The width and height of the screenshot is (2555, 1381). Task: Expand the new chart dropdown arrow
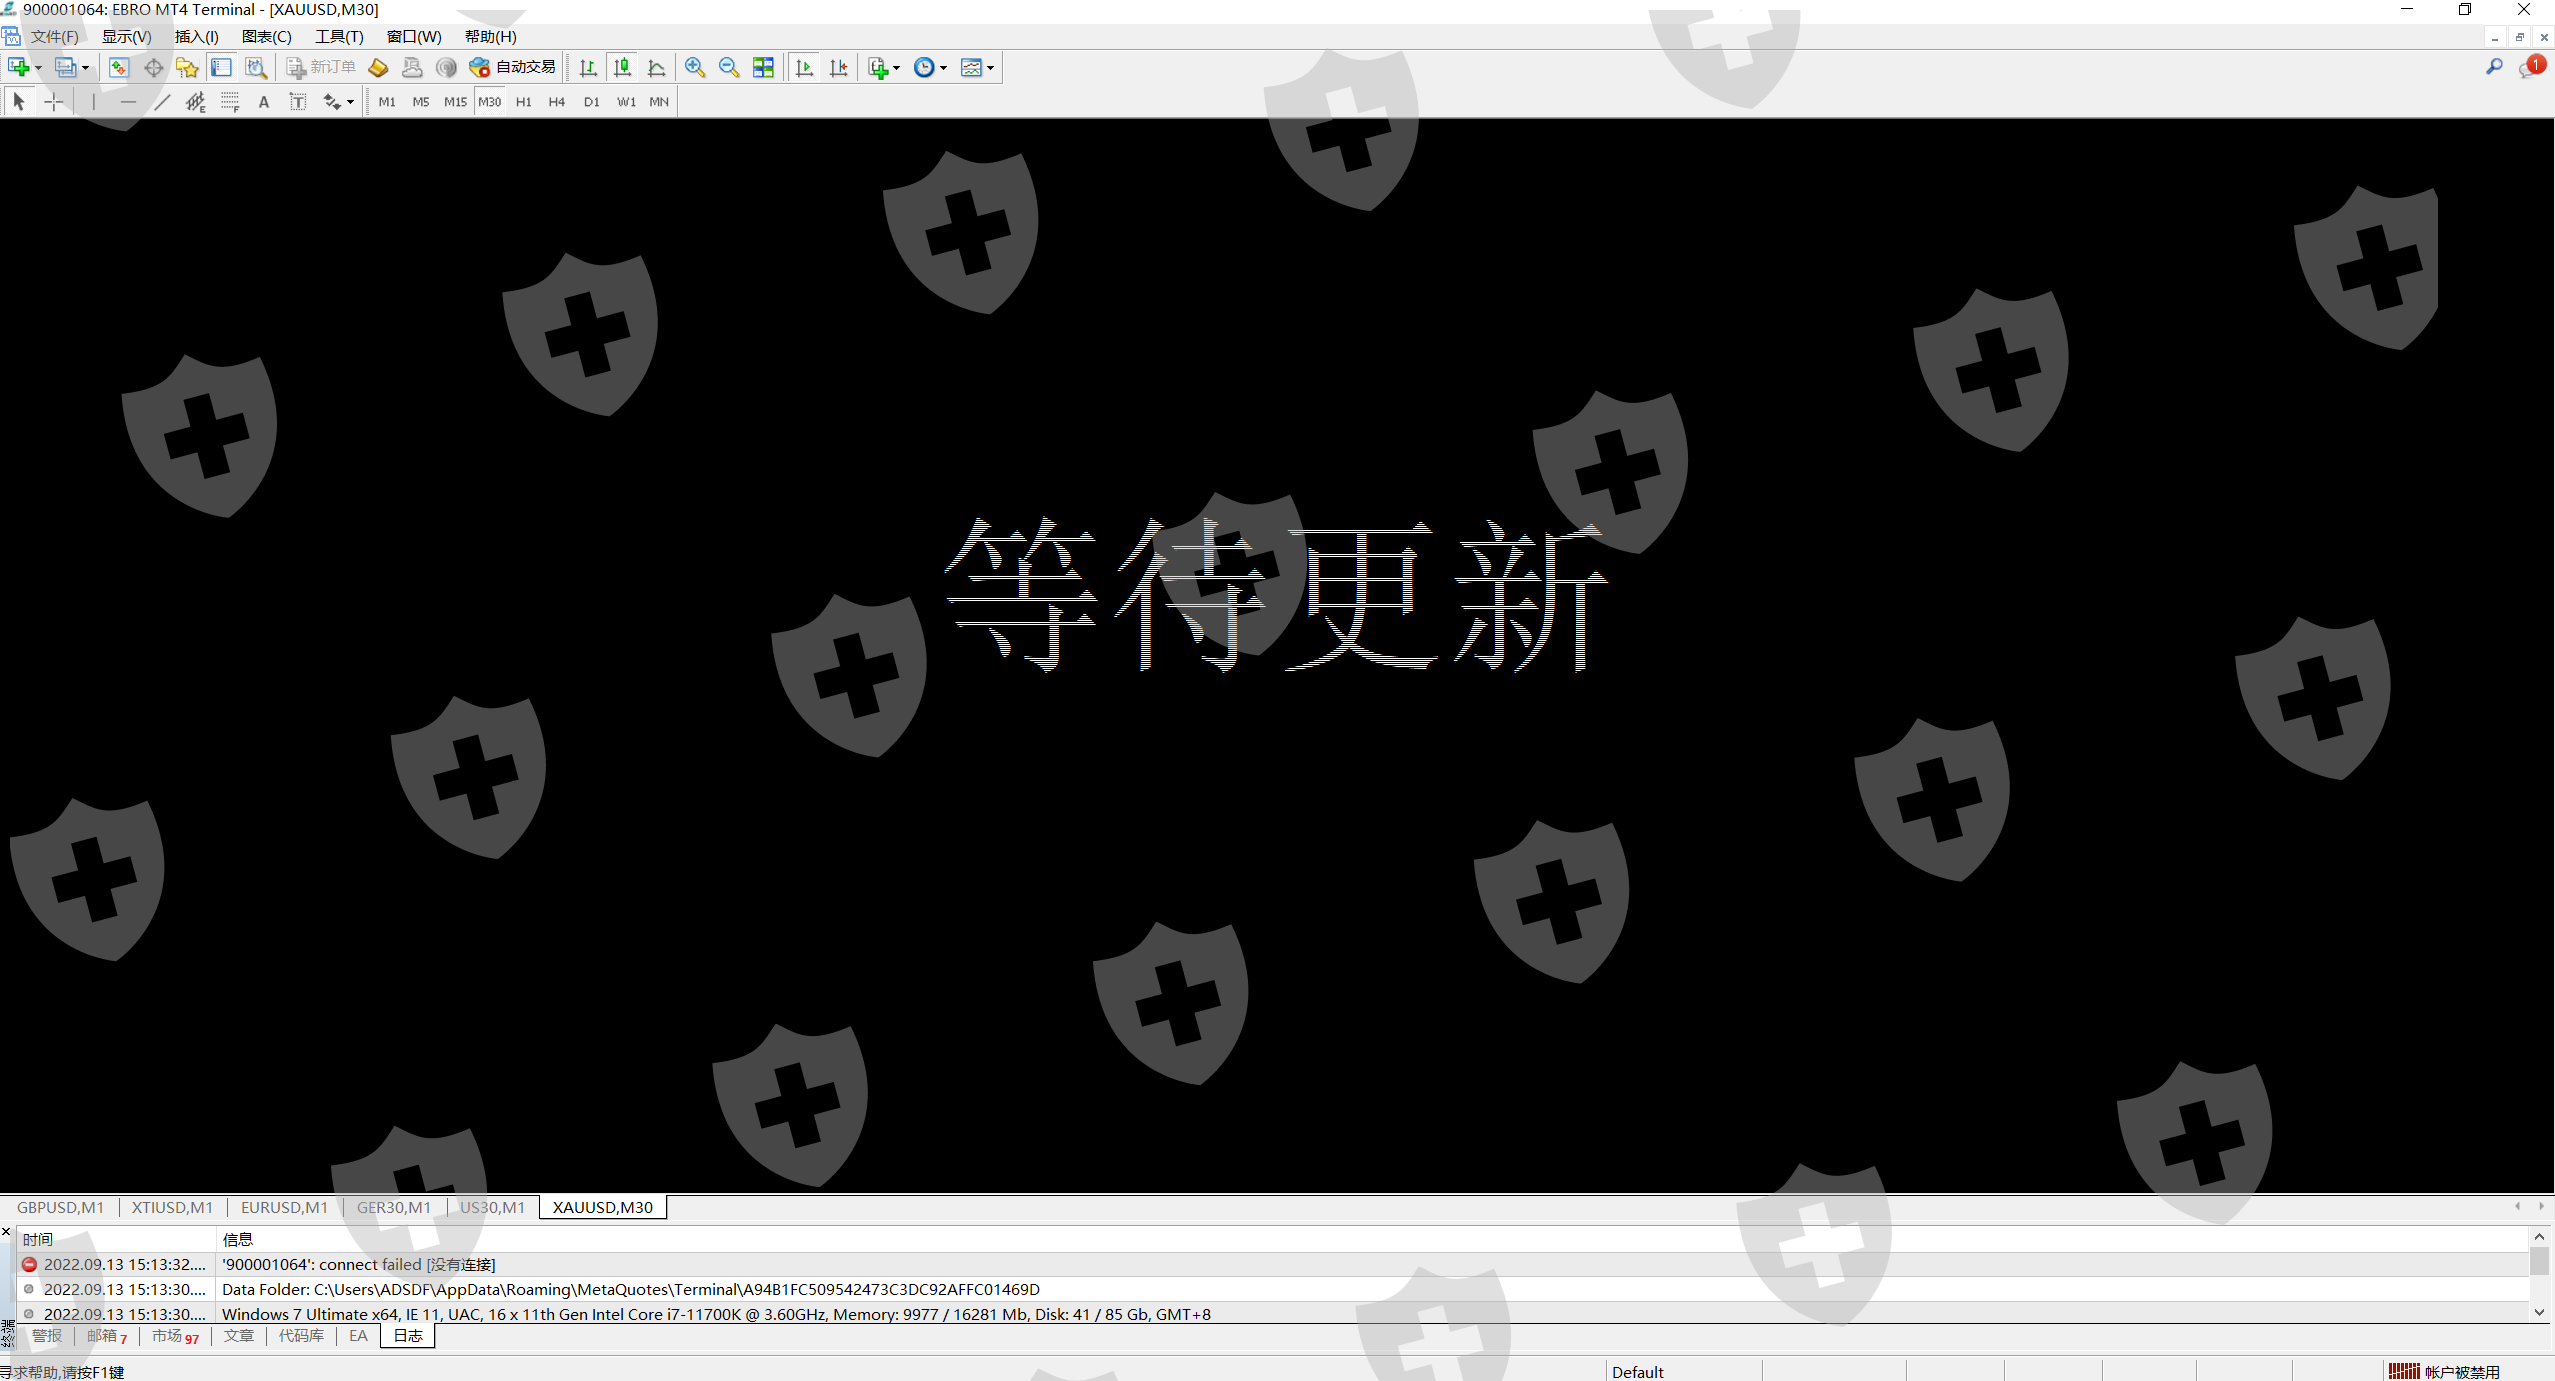38,68
